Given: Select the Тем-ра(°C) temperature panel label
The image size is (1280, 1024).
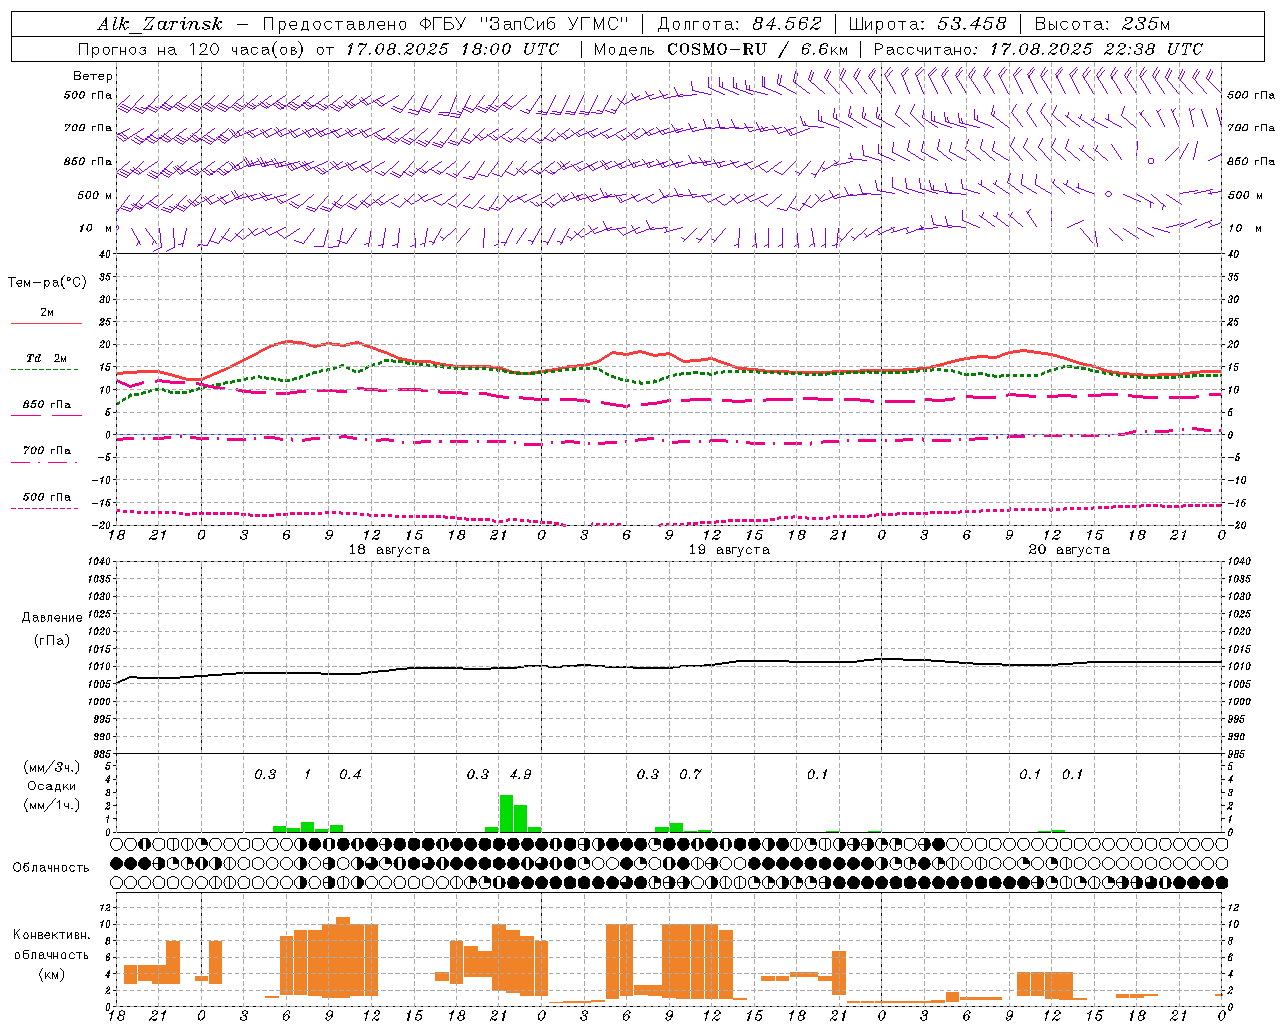Looking at the screenshot, I should click(x=47, y=283).
